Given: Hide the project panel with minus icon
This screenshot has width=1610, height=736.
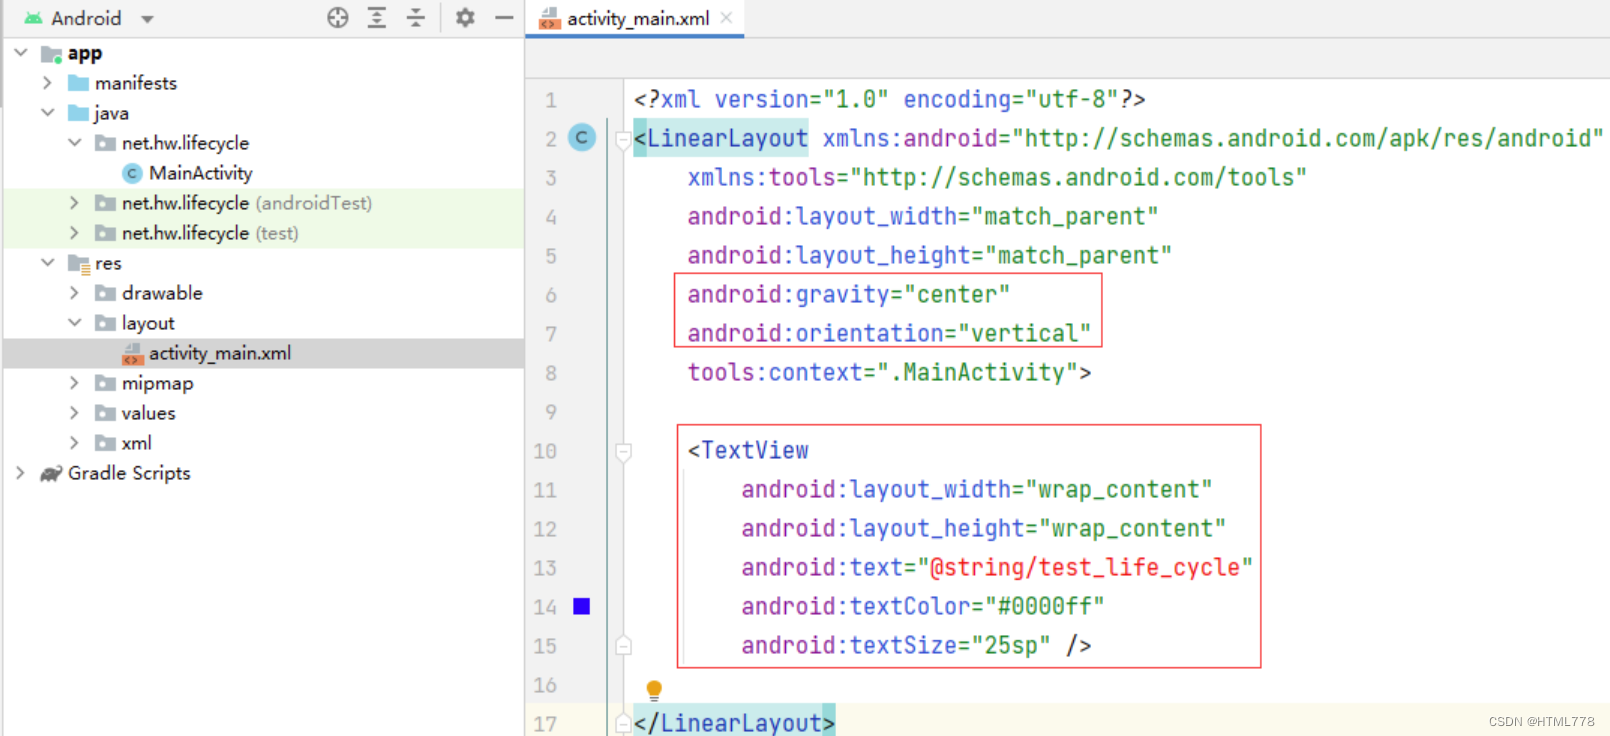Looking at the screenshot, I should (504, 17).
